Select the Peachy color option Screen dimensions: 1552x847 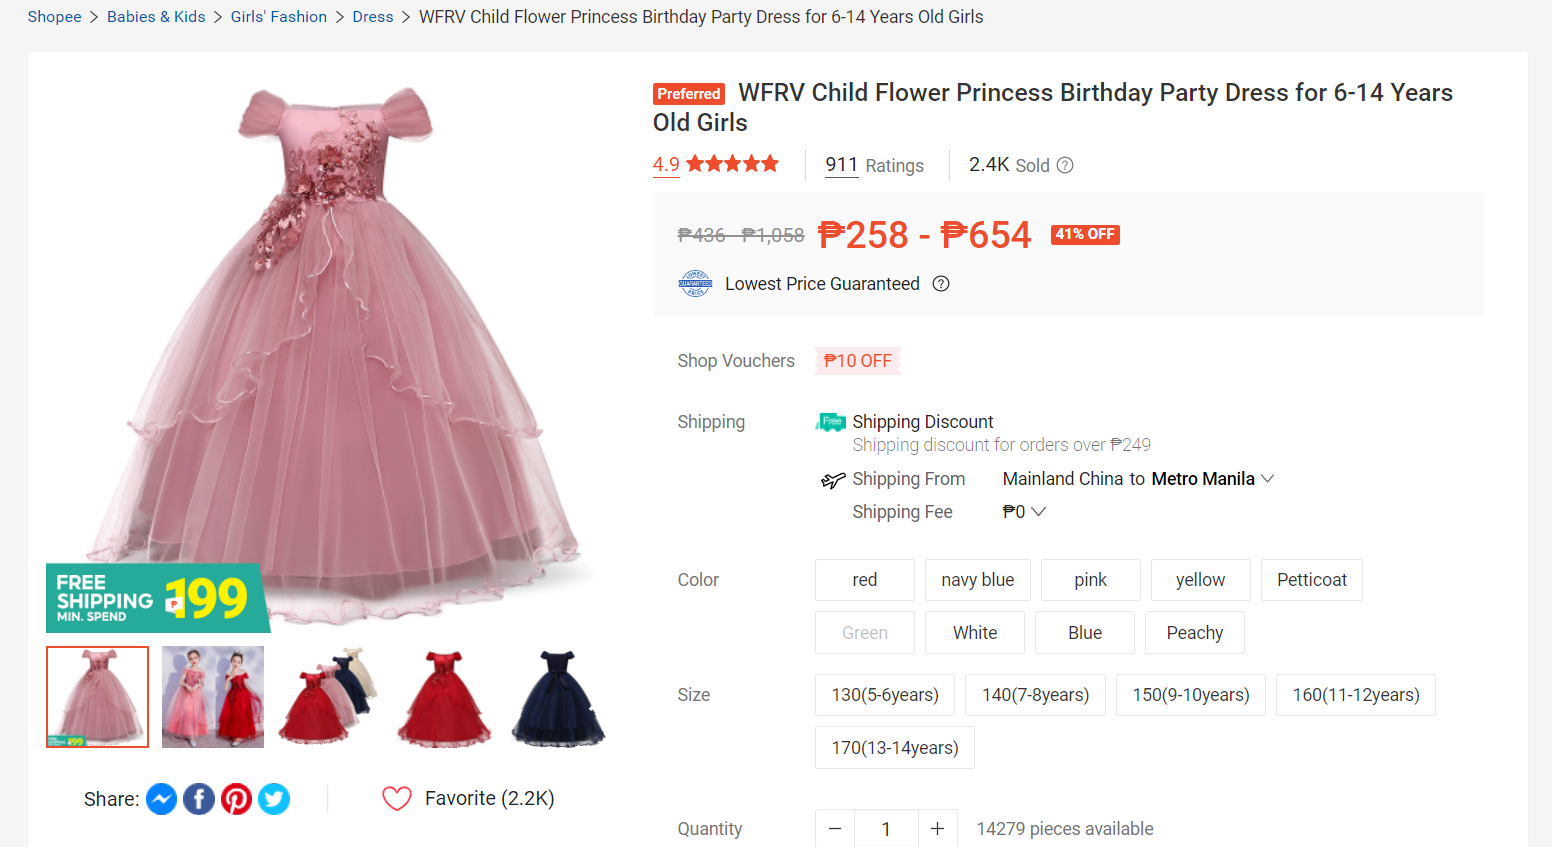[1194, 633]
